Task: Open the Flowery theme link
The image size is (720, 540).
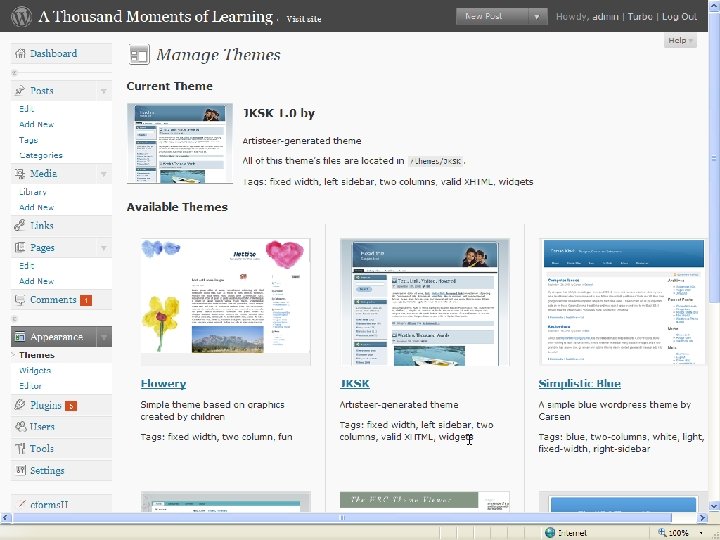Action: (x=163, y=384)
